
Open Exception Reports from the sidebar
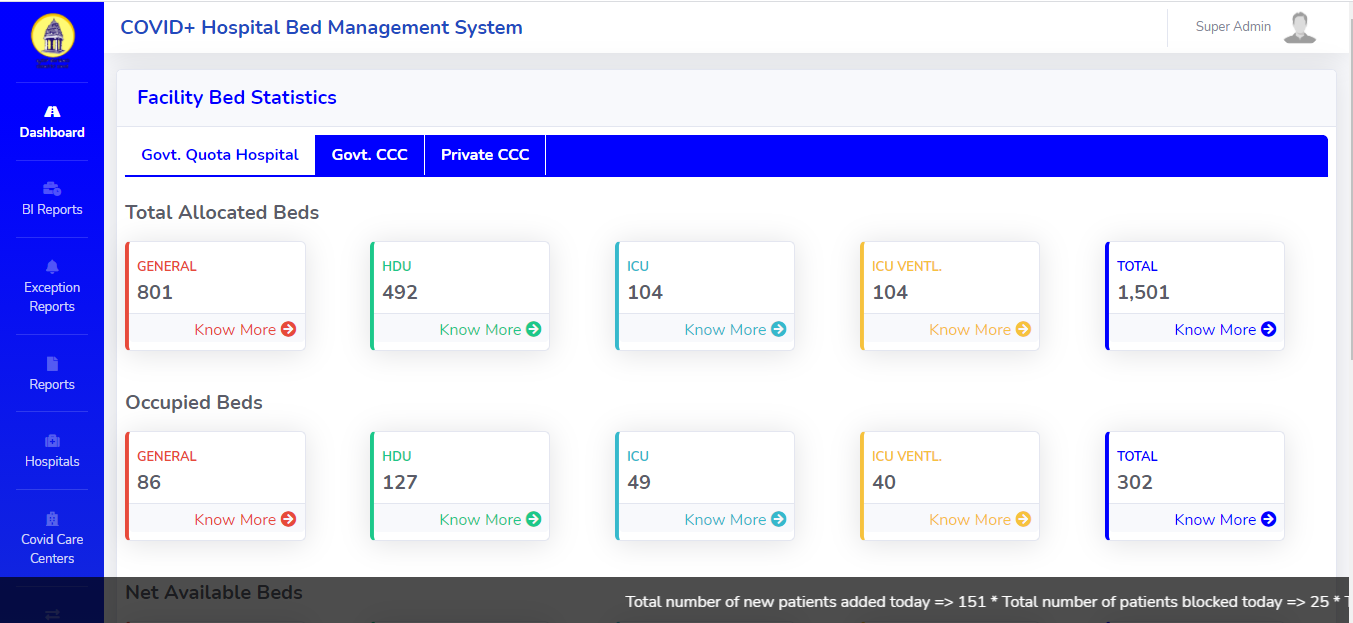[52, 286]
